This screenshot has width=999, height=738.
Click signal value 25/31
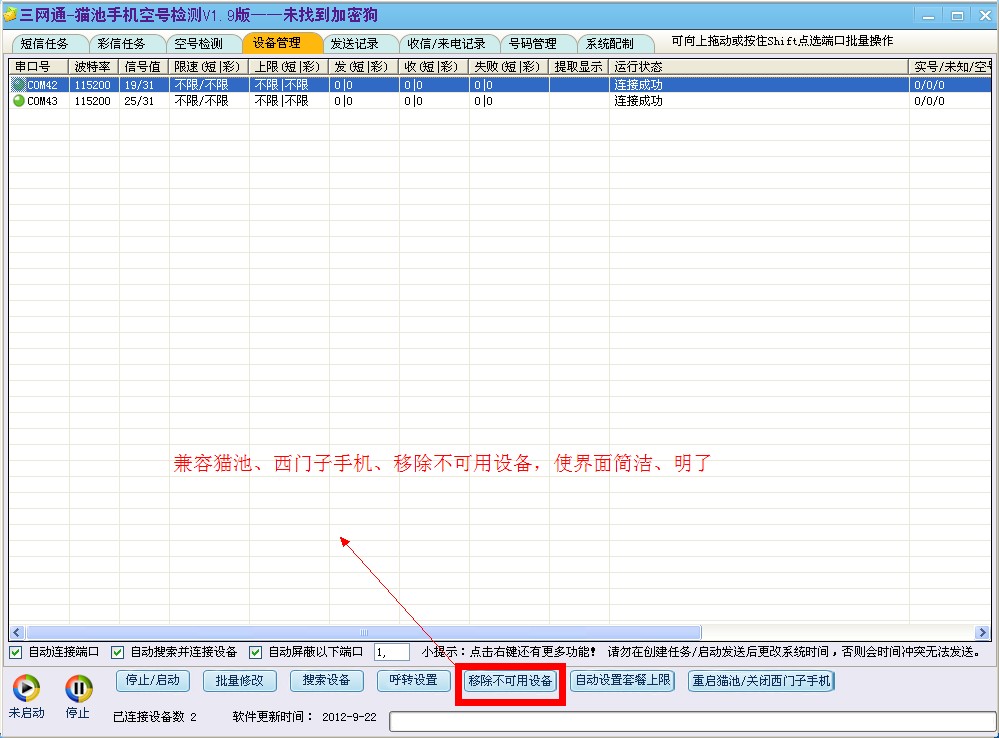[140, 101]
